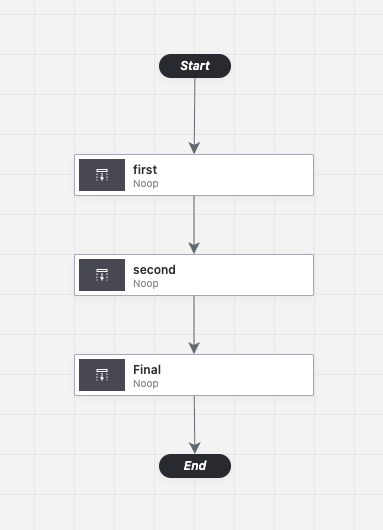Click the arrowhead entering the first step

[x=194, y=148]
